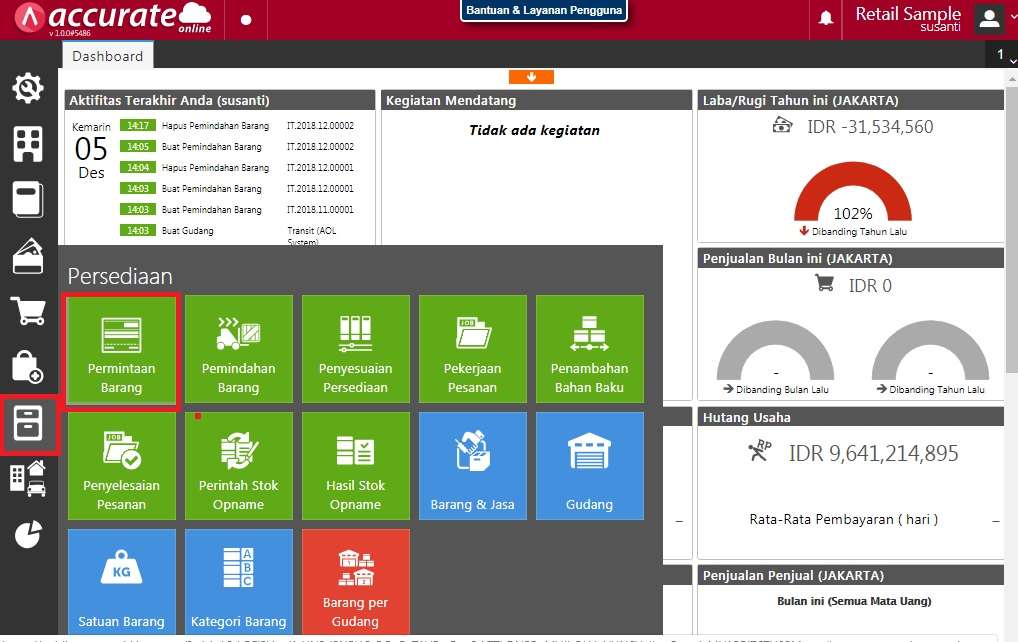Open the fixed assets building-and-car sidebar icon
The image size is (1018, 642).
coord(28,478)
